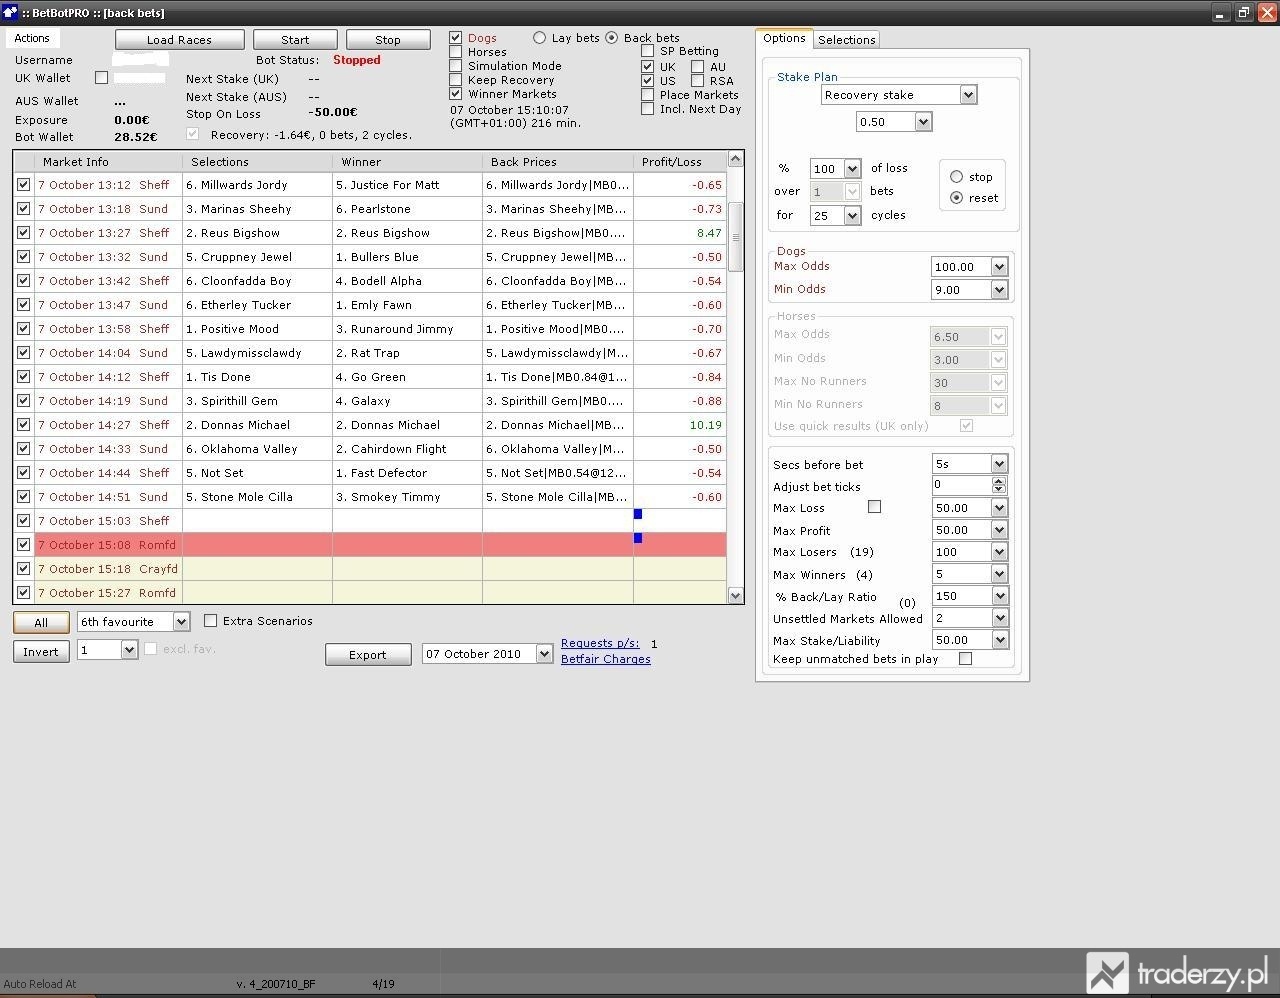
Task: Toggle the Dogs checkbox
Action: pos(456,37)
